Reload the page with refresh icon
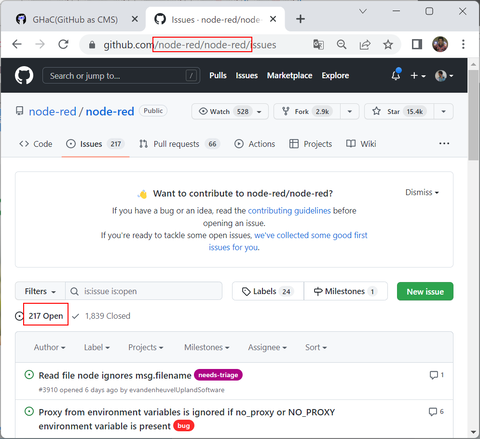Viewport: 480px width, 439px height. tap(63, 44)
